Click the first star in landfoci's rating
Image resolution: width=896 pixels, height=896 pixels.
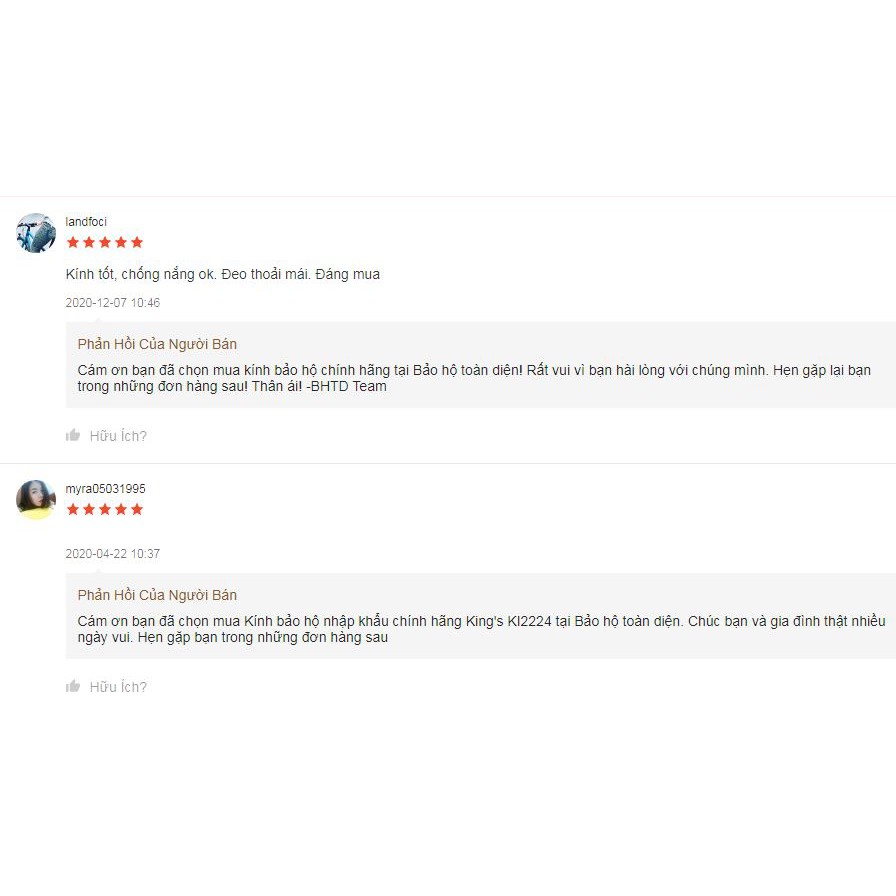[73, 242]
